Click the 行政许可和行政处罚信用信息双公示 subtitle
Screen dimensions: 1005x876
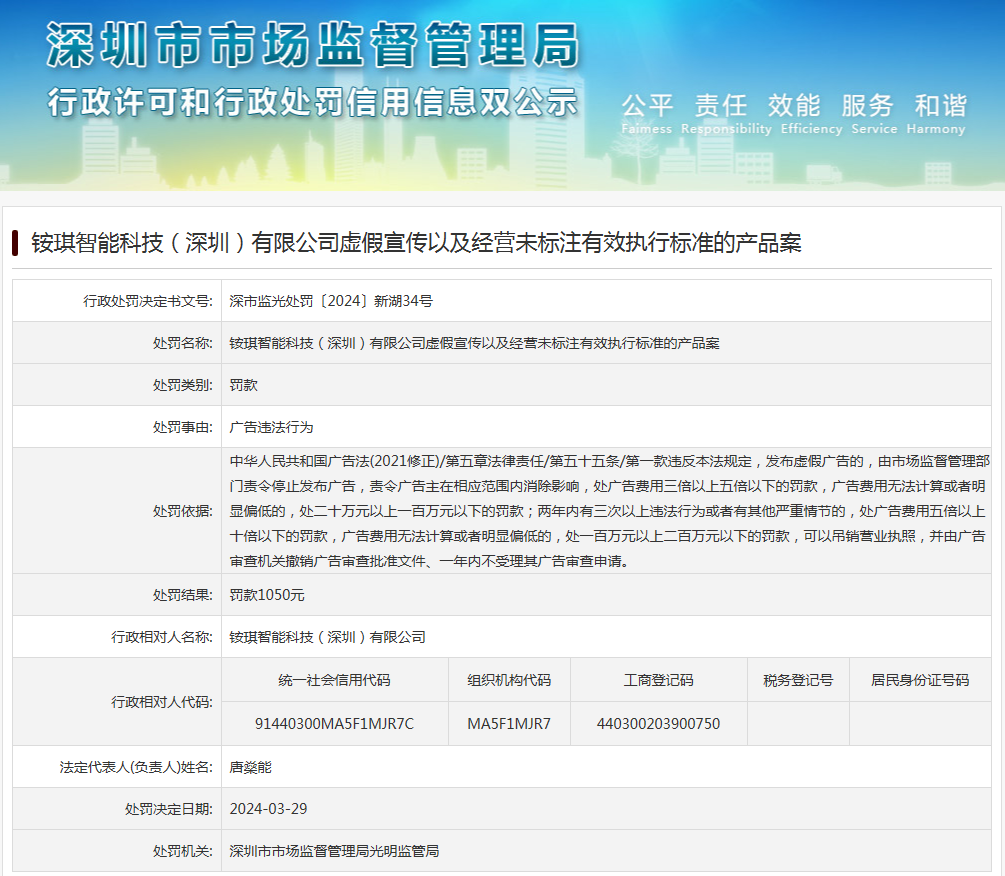click(312, 102)
